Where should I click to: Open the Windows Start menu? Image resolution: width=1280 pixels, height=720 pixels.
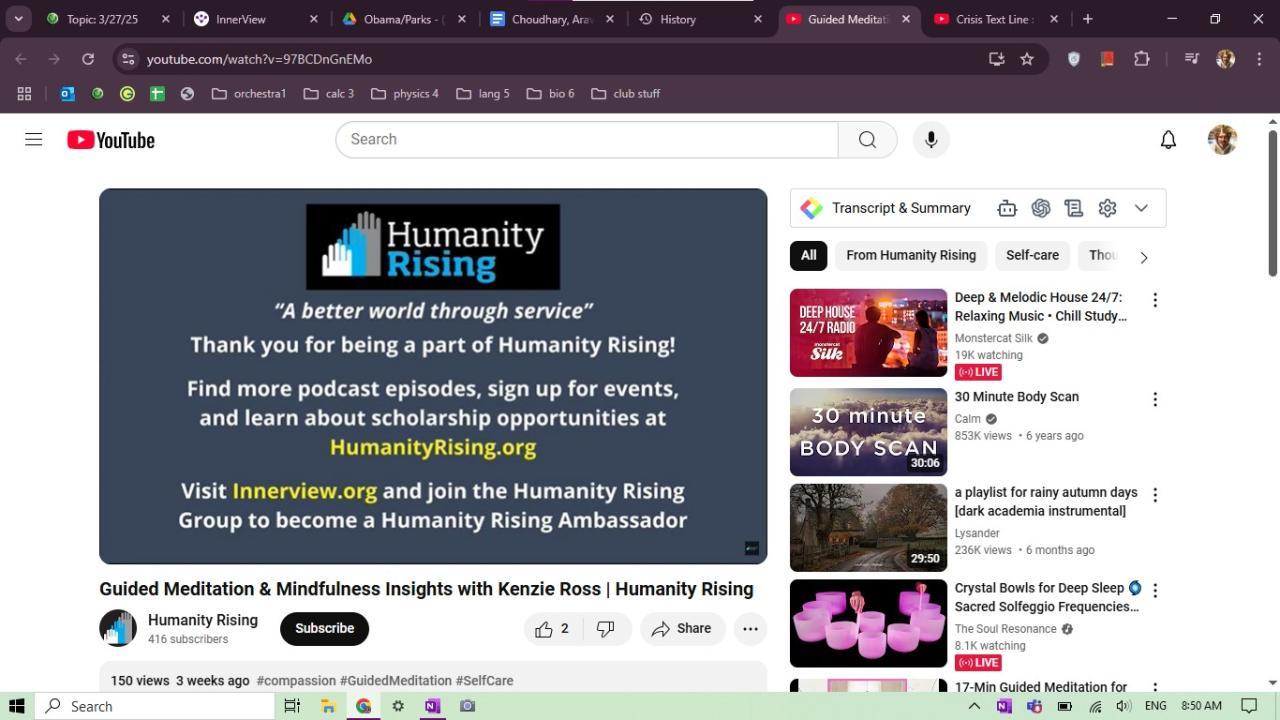[16, 706]
